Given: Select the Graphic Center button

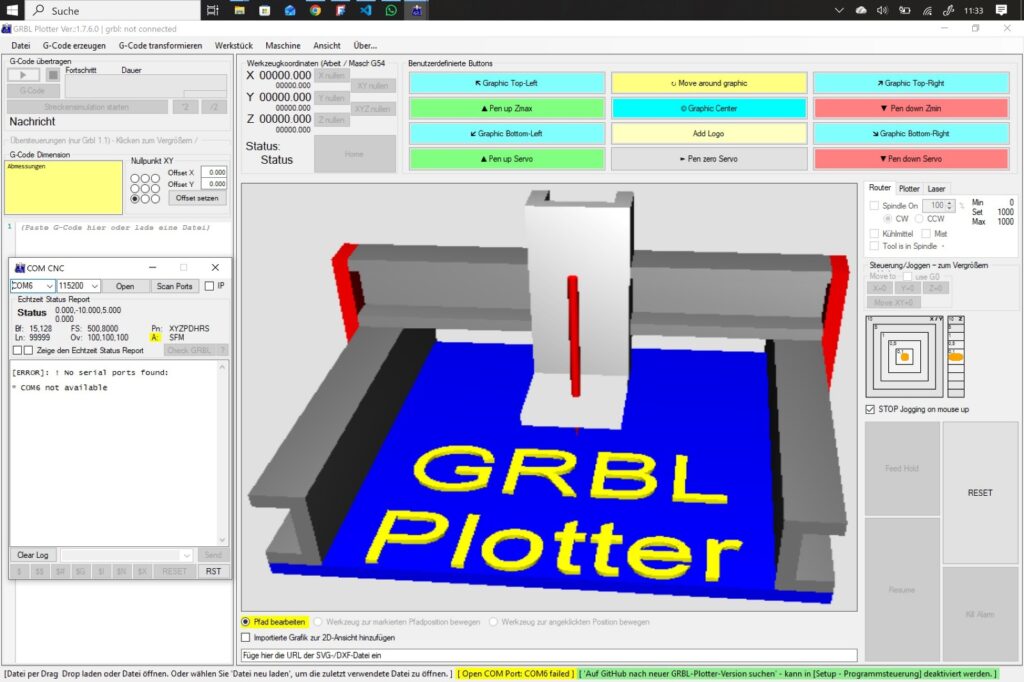Looking at the screenshot, I should click(x=708, y=108).
